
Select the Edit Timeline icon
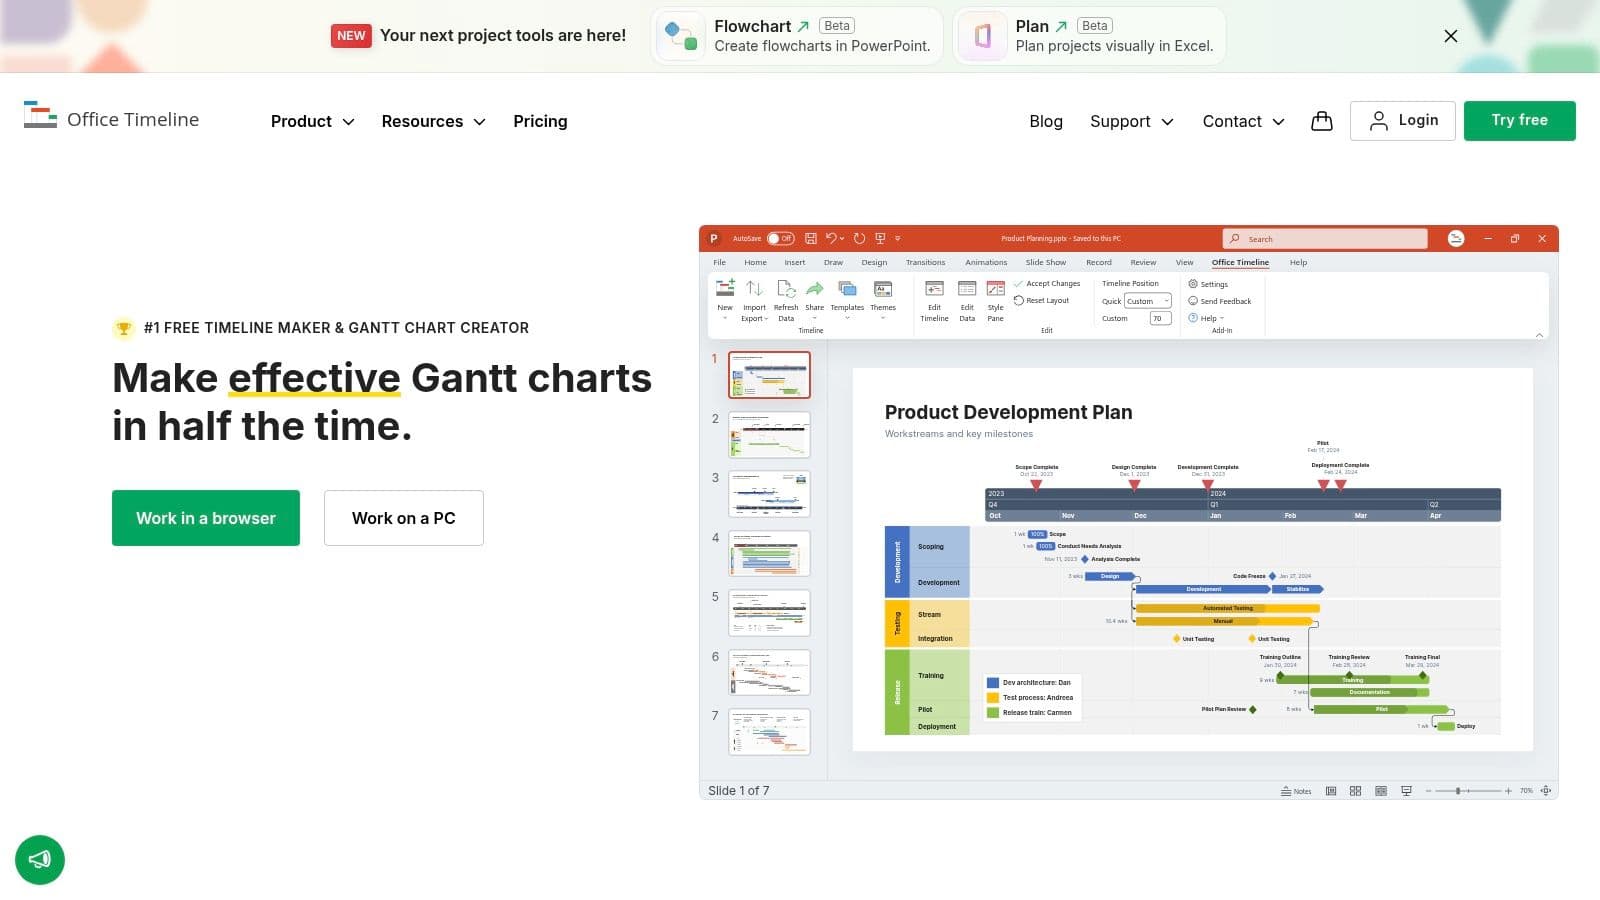[935, 290]
